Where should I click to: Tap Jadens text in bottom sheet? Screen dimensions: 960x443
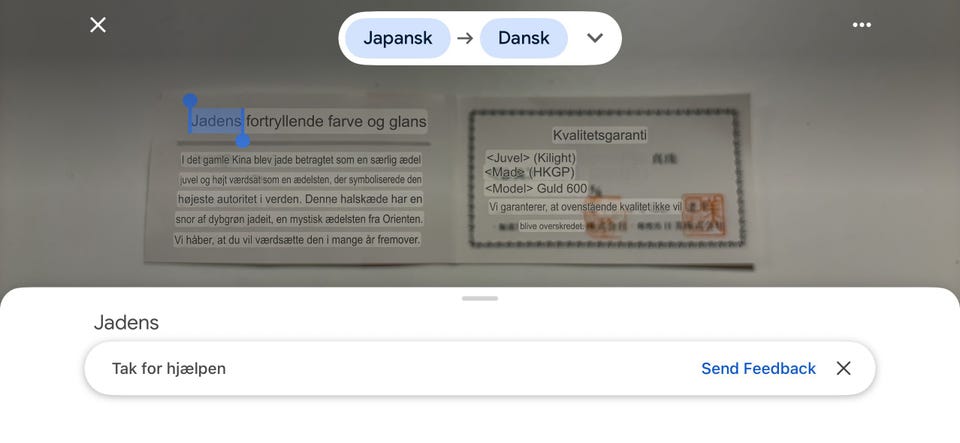pyautogui.click(x=126, y=322)
